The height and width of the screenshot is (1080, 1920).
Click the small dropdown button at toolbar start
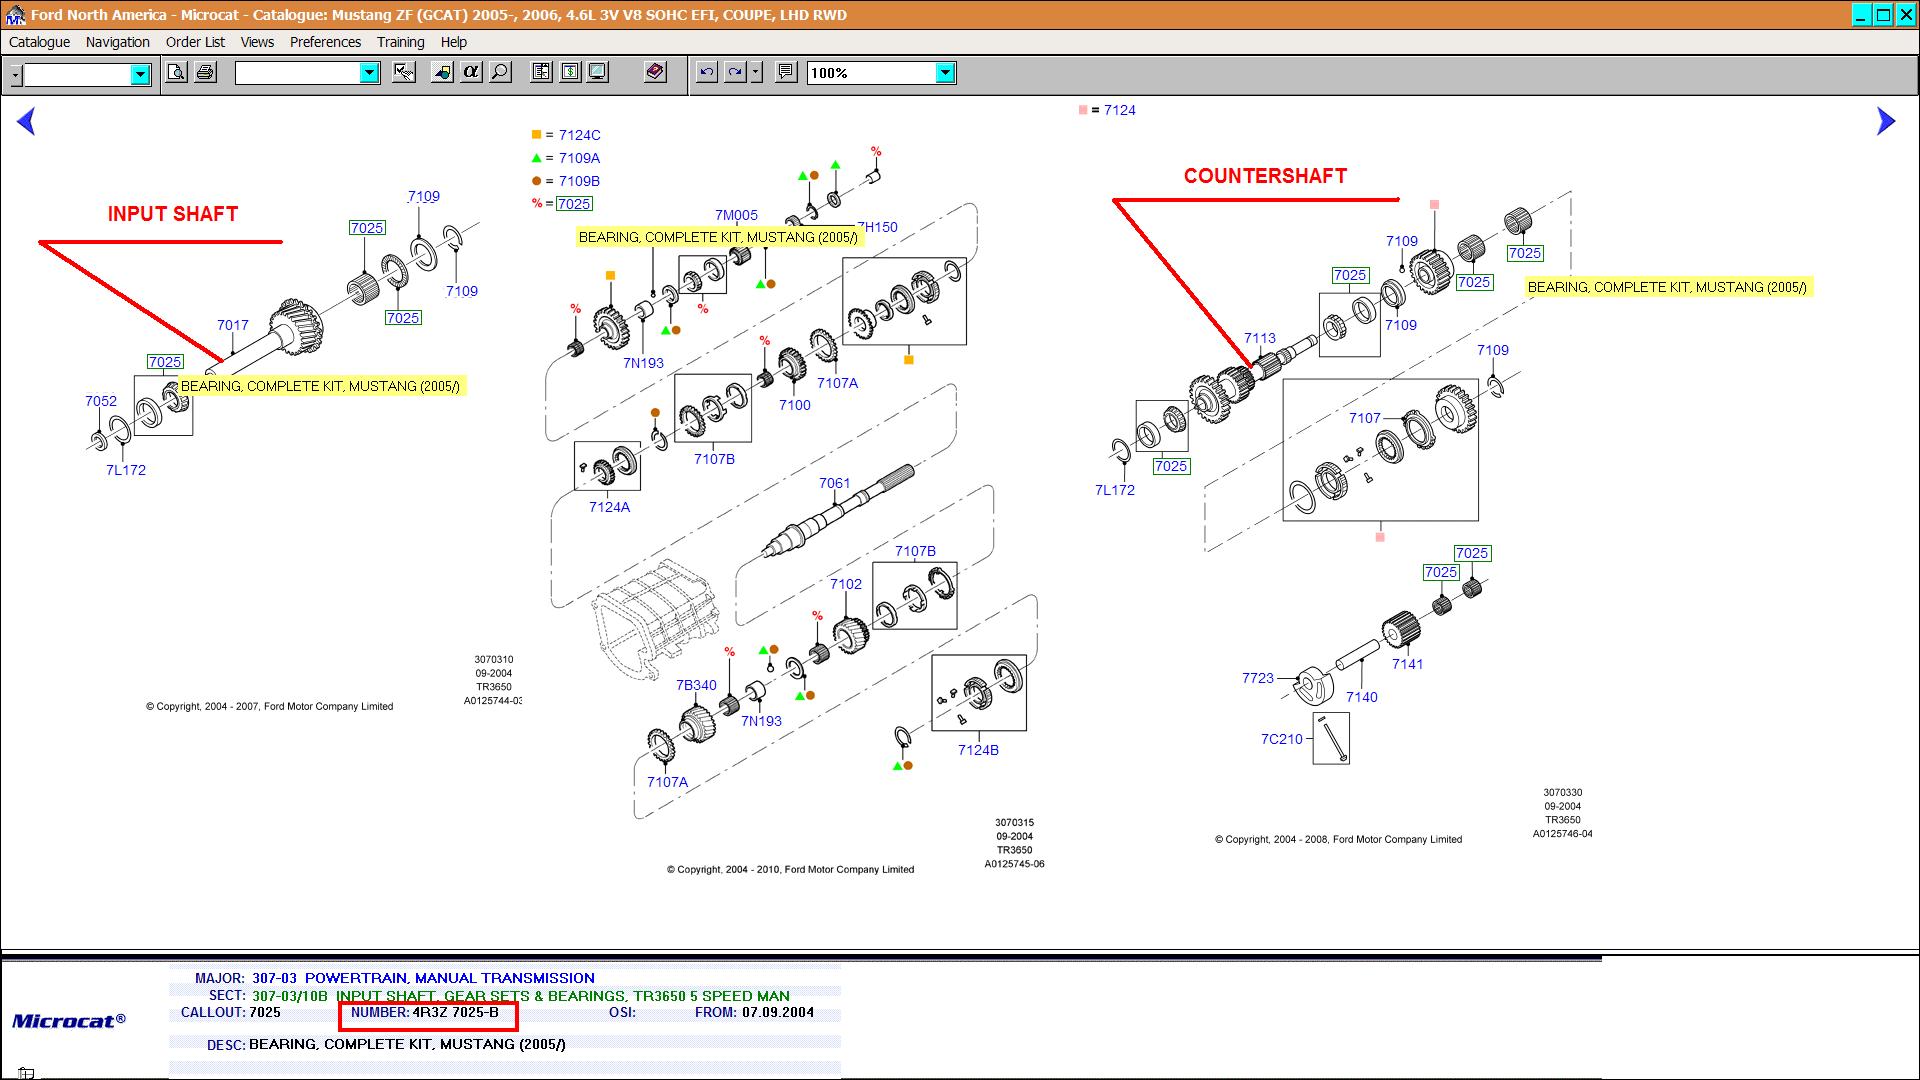15,75
